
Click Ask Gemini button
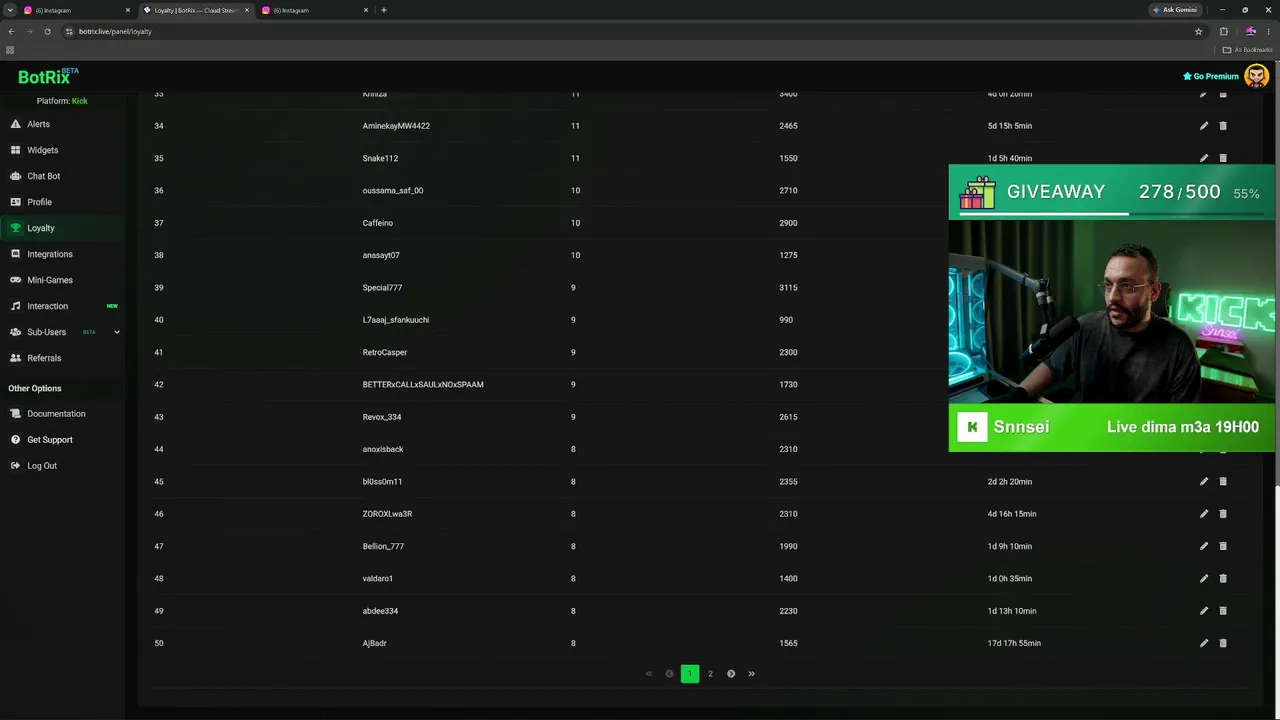point(1175,10)
